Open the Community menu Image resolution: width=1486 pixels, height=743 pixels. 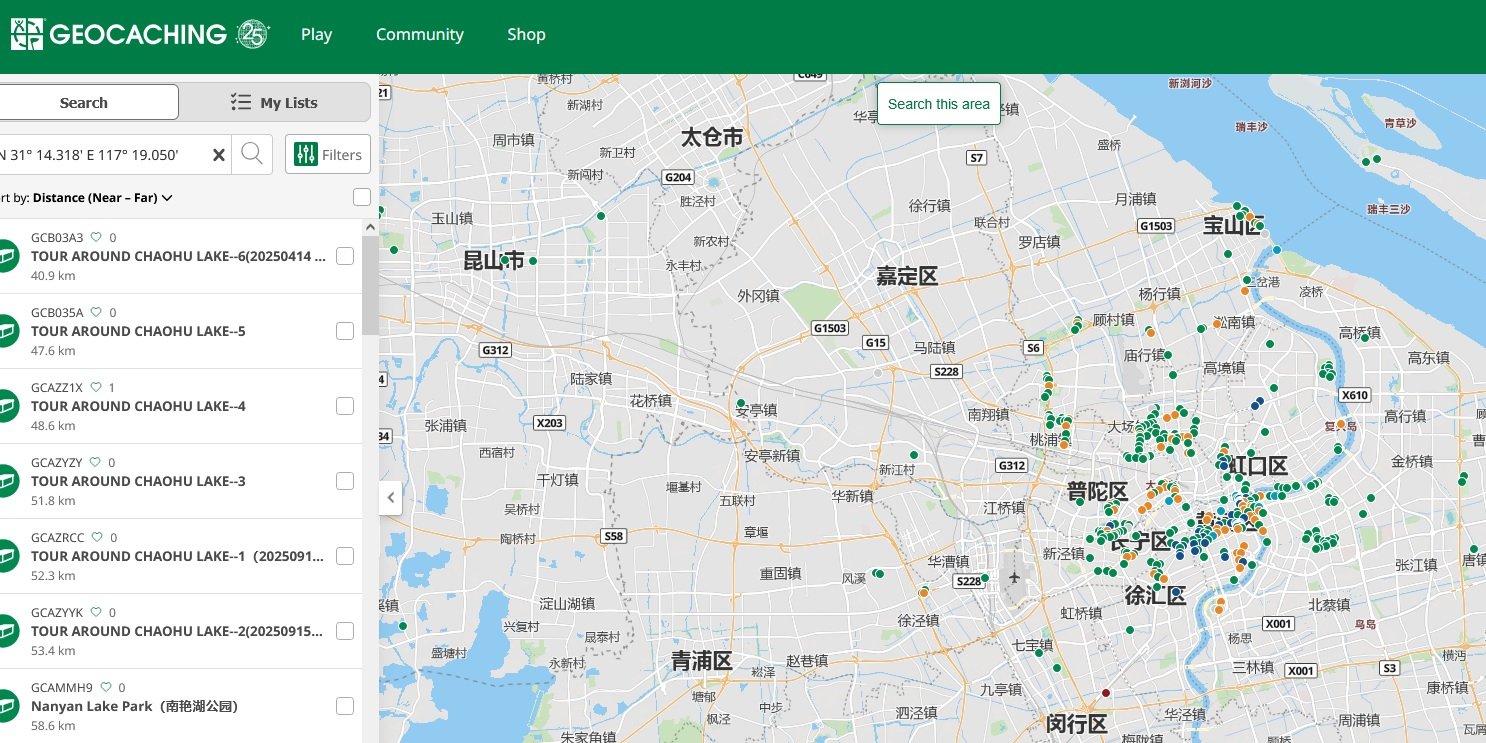(x=419, y=34)
